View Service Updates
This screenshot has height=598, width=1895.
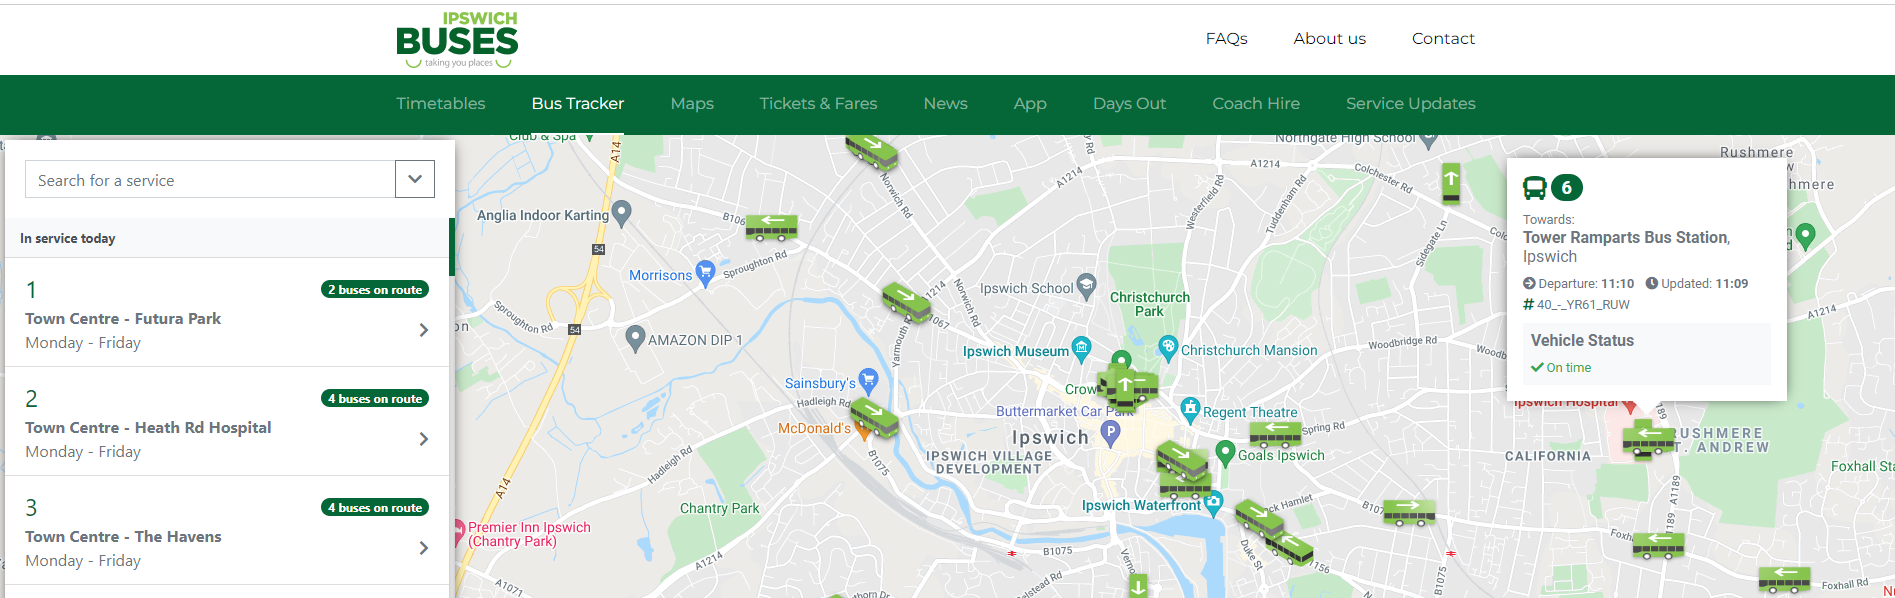click(1411, 103)
